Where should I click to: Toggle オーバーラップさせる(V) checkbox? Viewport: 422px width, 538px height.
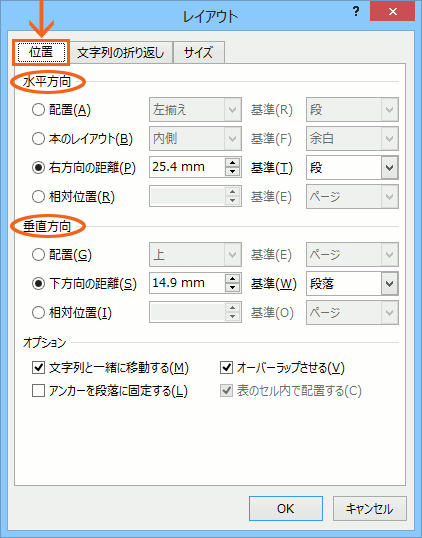(226, 367)
